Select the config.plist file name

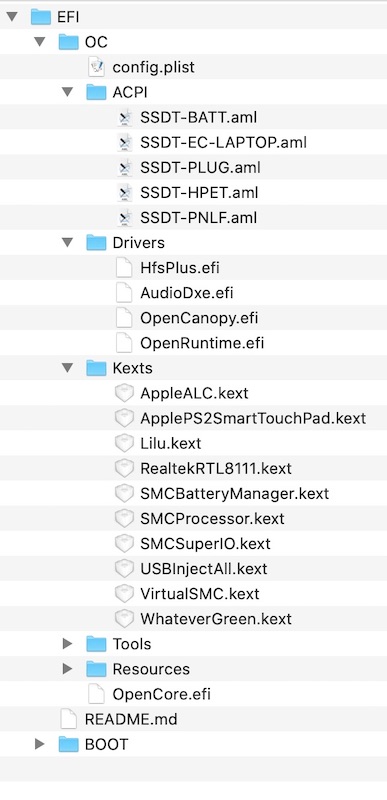point(153,67)
